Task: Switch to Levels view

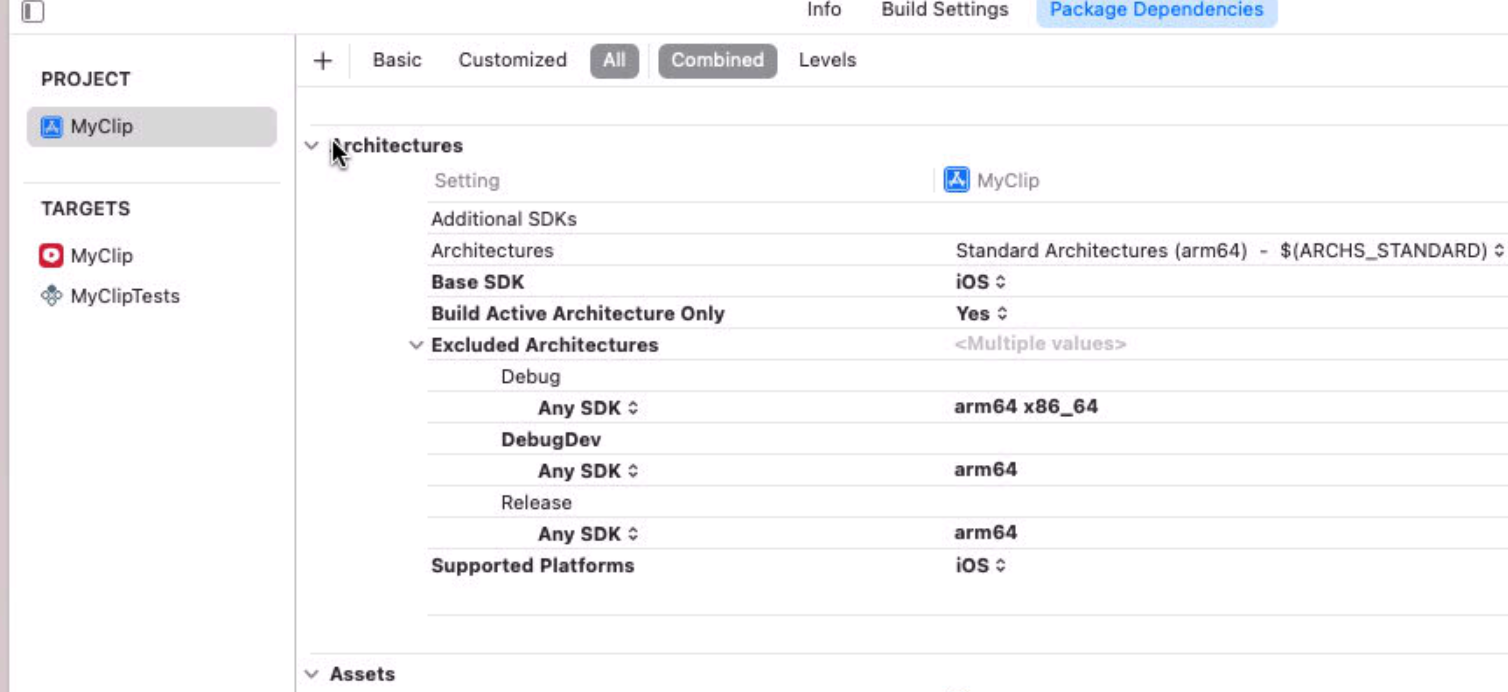Action: [x=827, y=60]
